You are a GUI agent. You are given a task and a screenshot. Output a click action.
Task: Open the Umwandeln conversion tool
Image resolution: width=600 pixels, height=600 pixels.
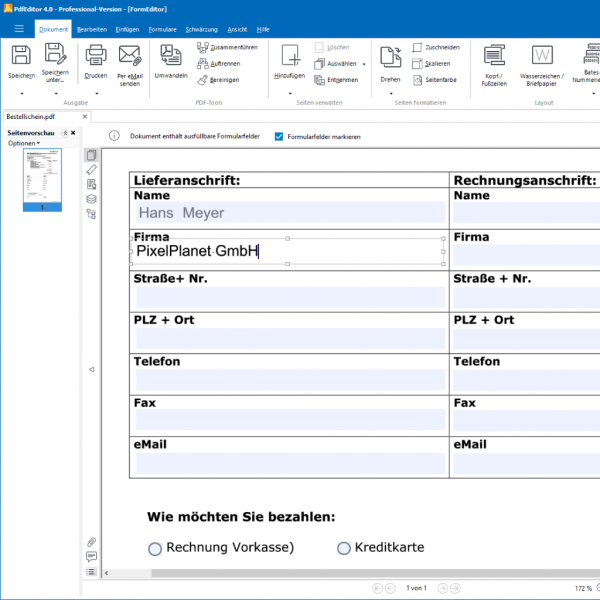171,57
